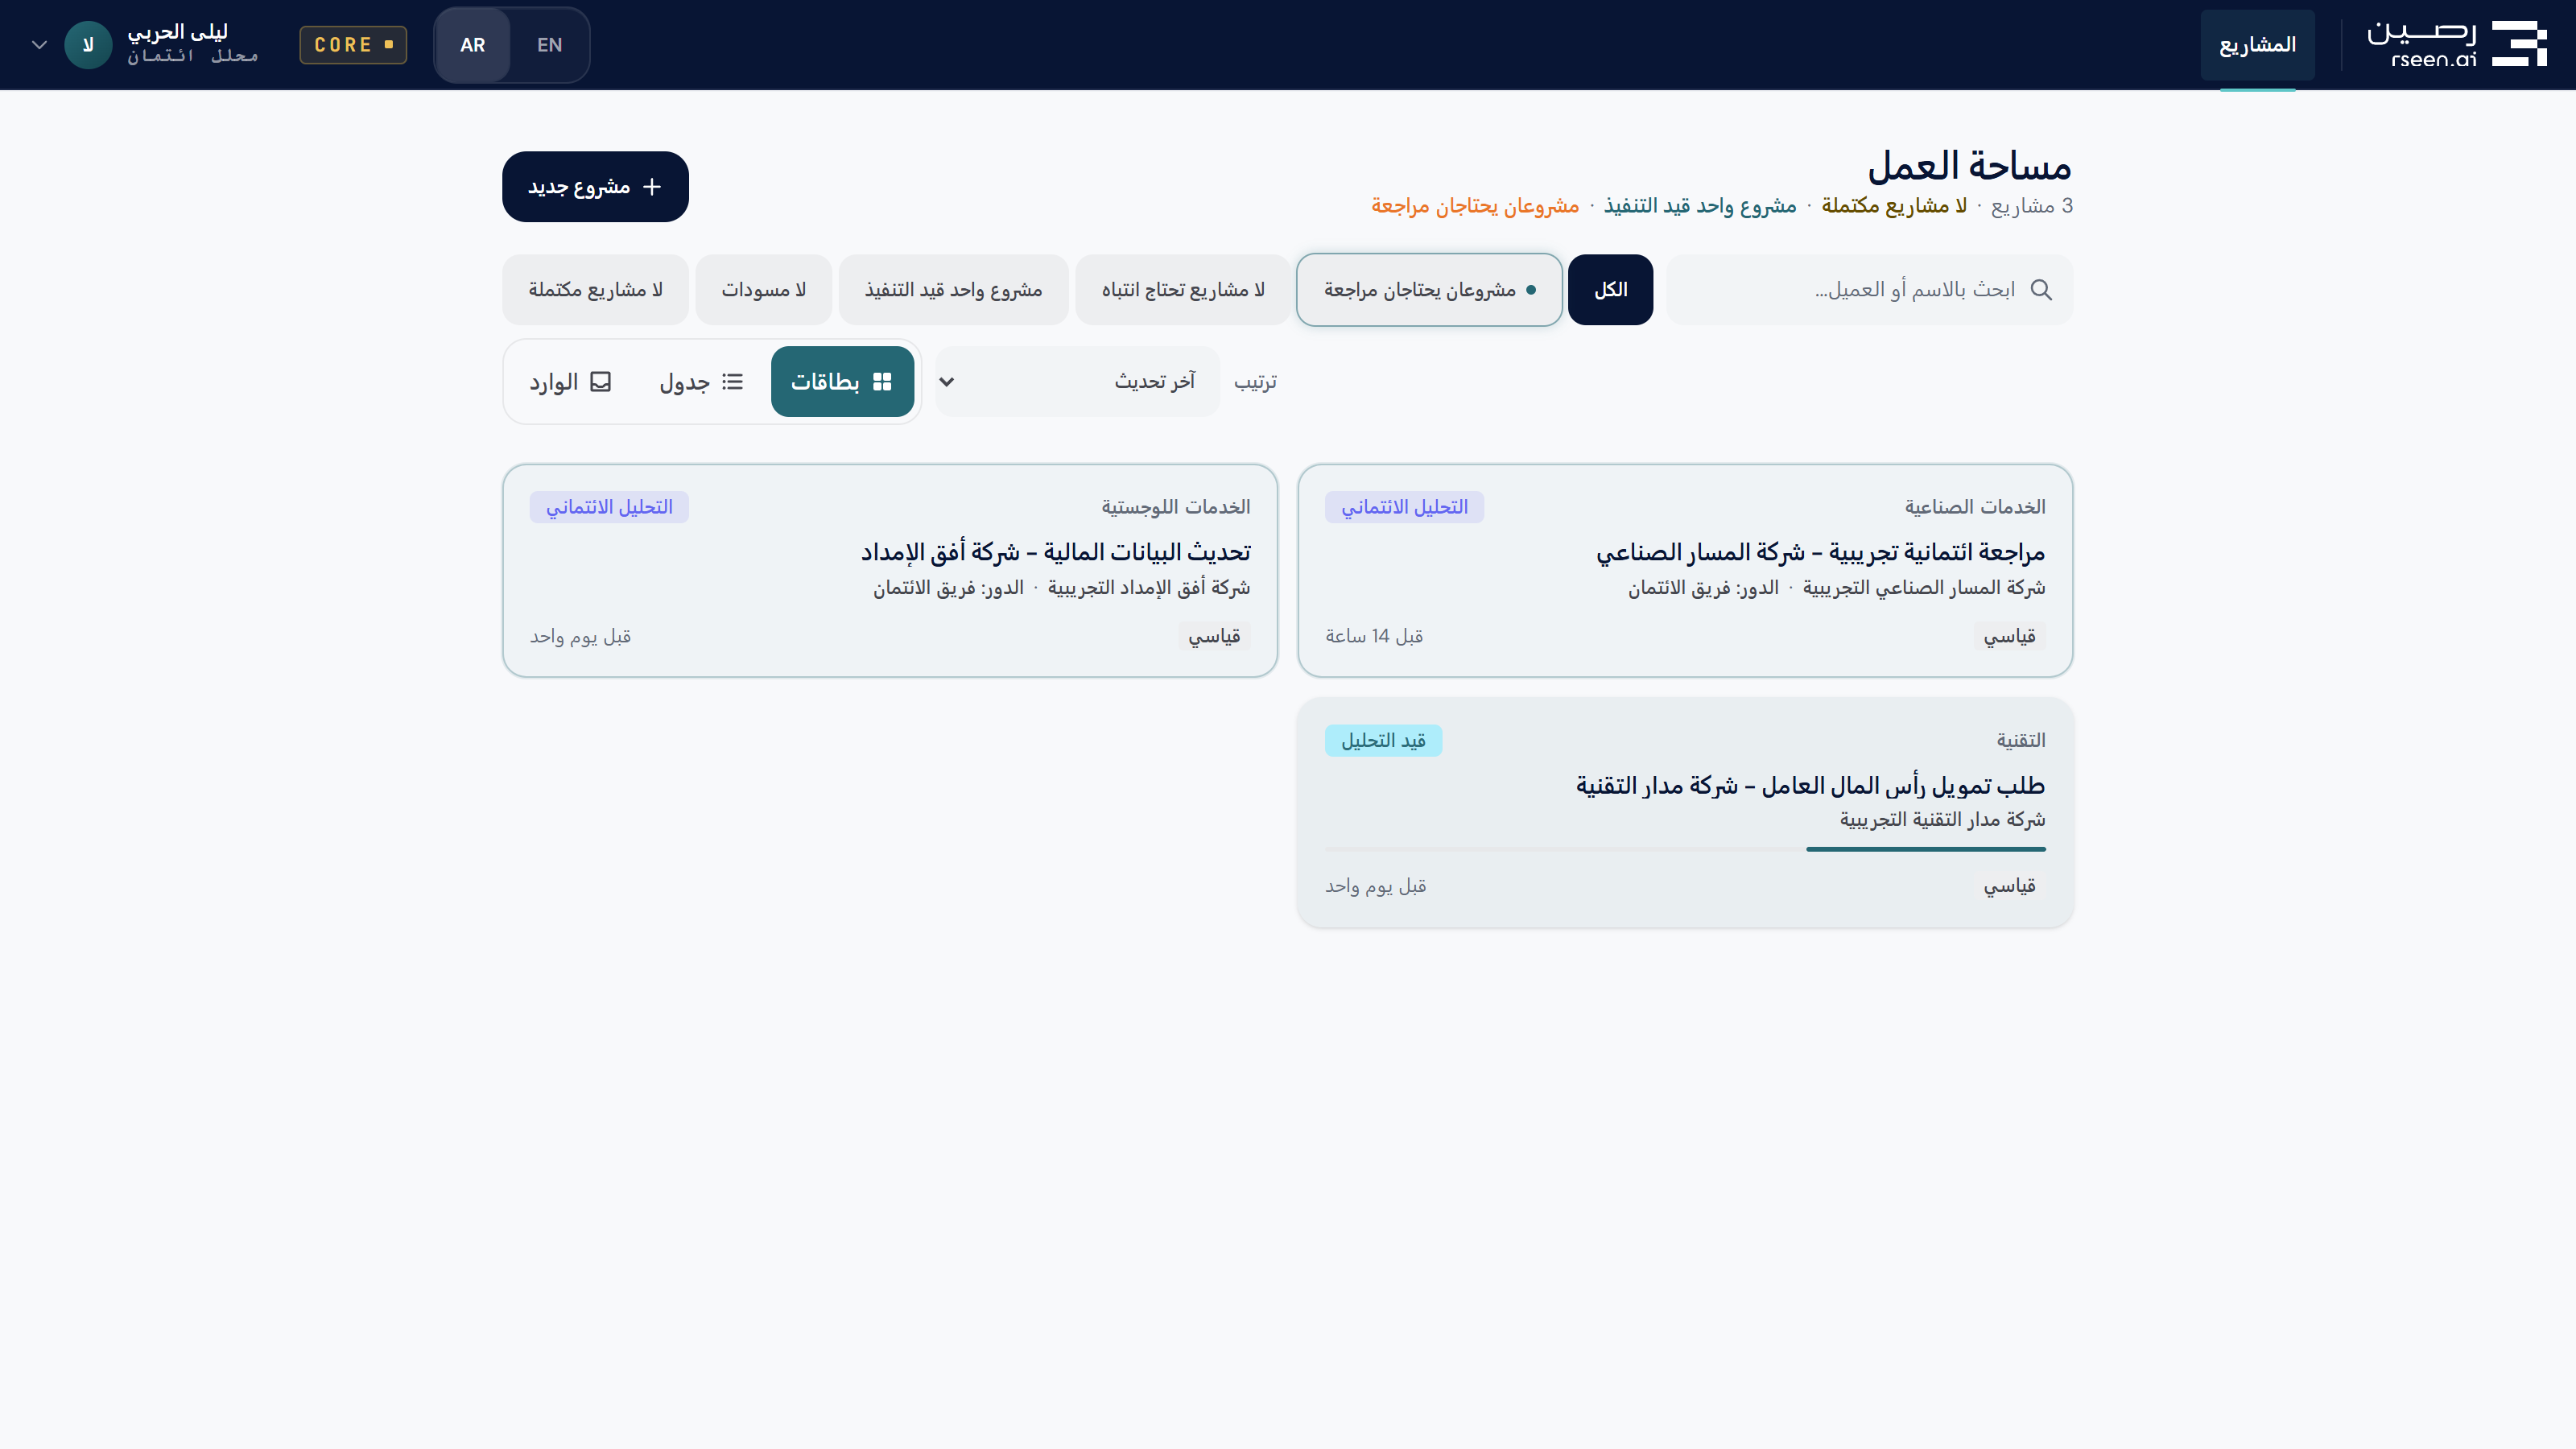2576x1449 pixels.
Task: Click شركة أفق الإمداد التجريبية client name
Action: (x=1149, y=588)
